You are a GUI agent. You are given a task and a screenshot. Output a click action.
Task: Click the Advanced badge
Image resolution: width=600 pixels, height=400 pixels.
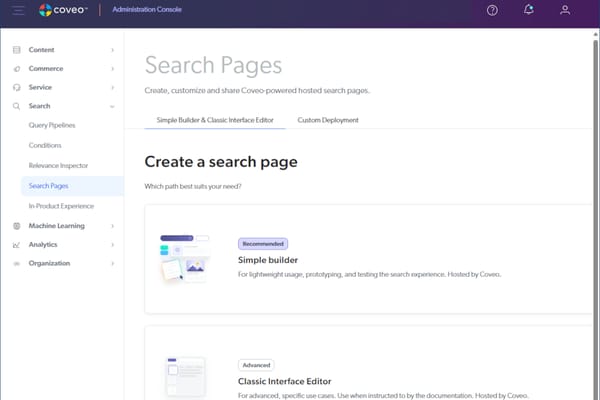pos(256,365)
